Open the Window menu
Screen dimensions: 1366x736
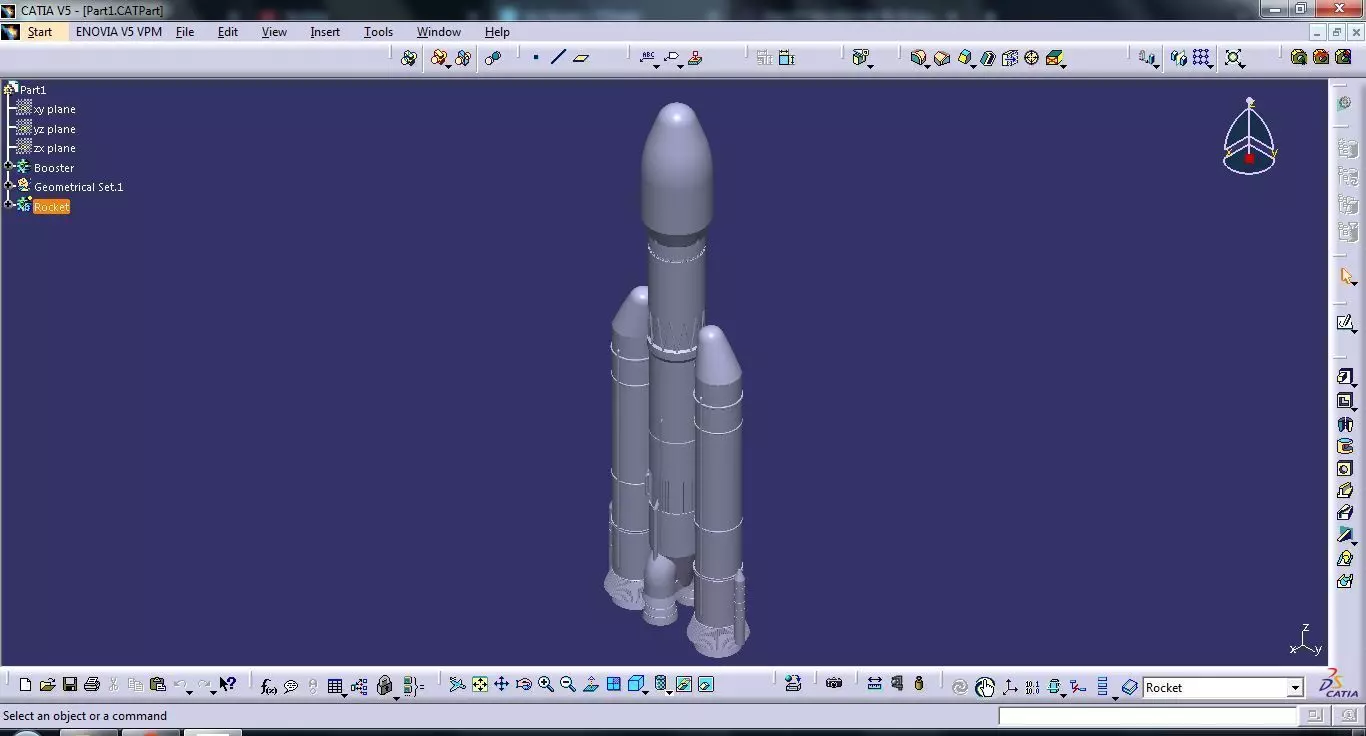tap(439, 32)
